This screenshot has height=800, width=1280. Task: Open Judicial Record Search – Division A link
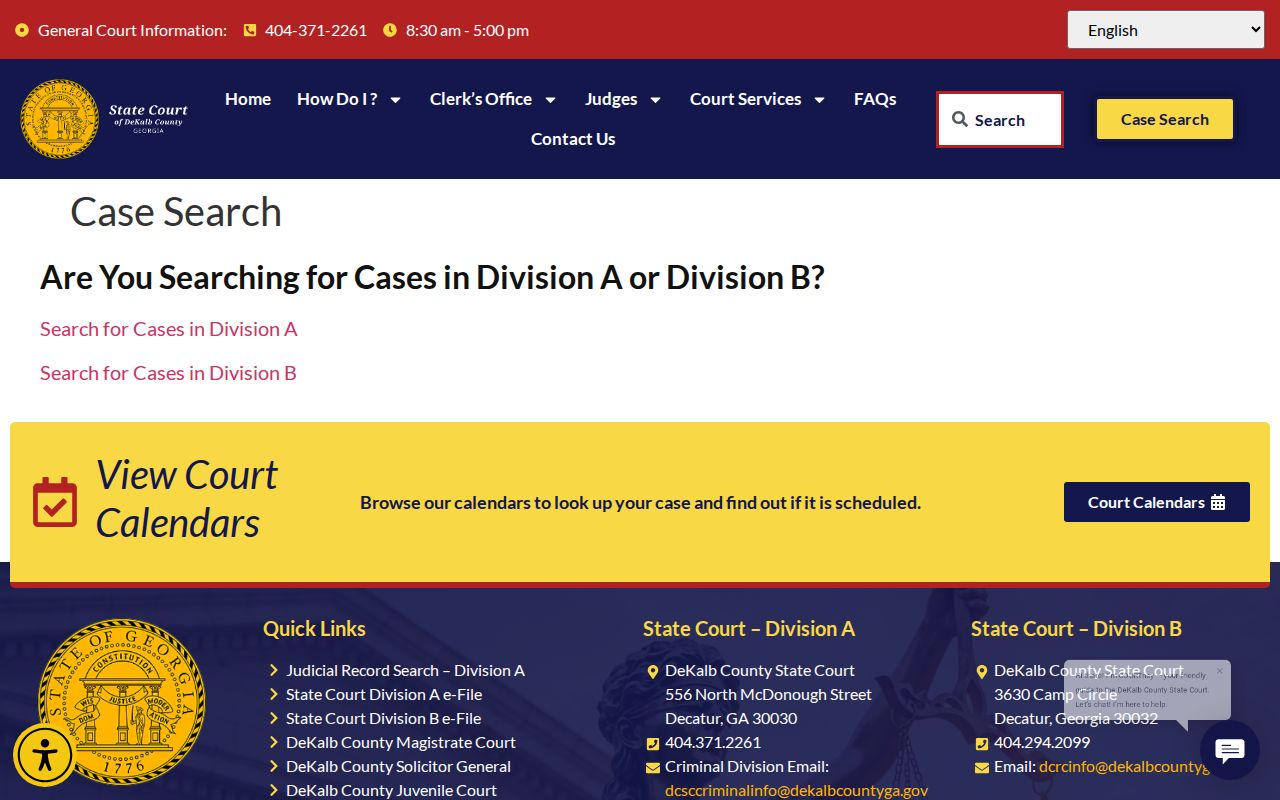405,670
